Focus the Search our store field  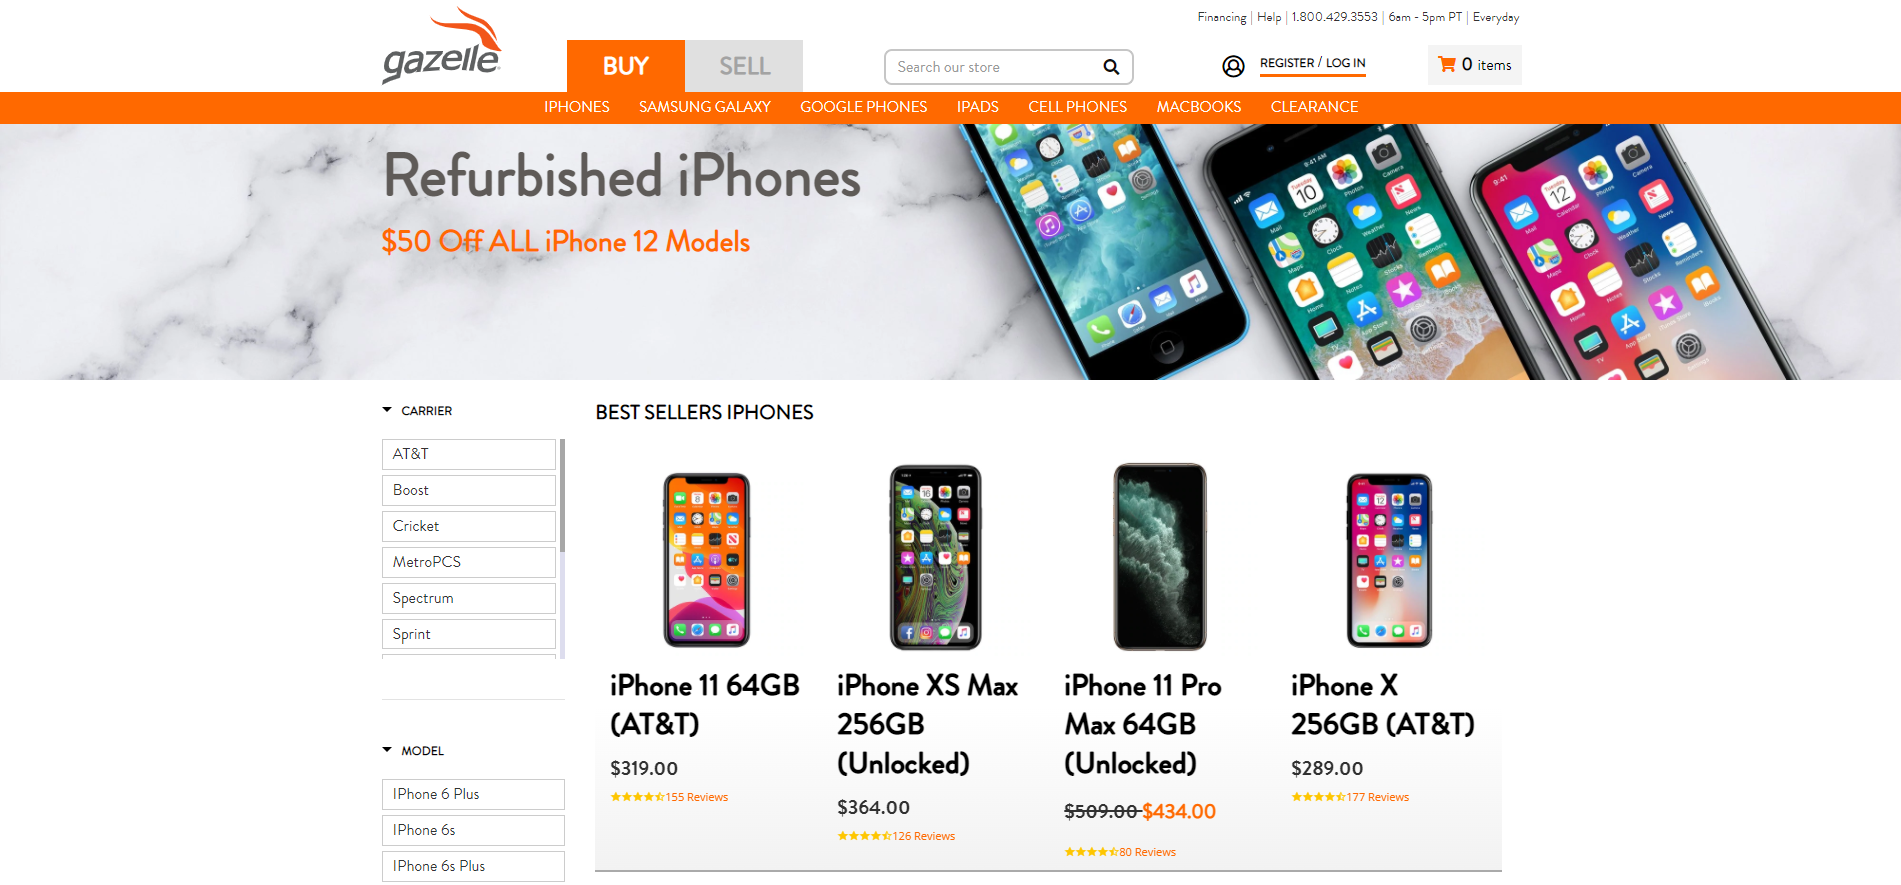993,67
